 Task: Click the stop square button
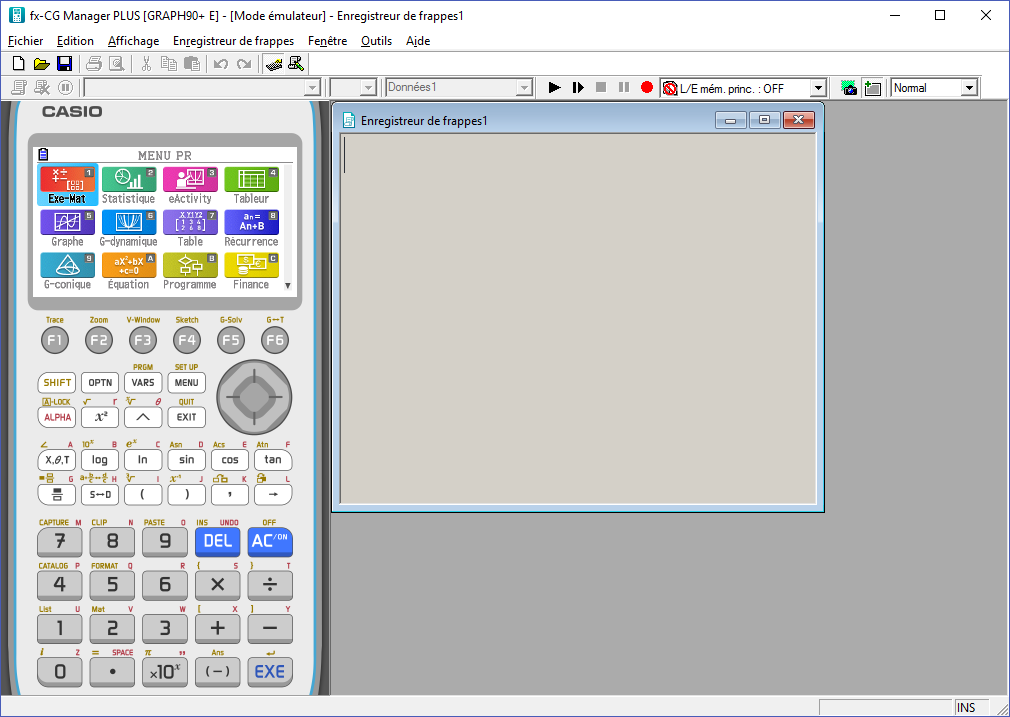(601, 87)
